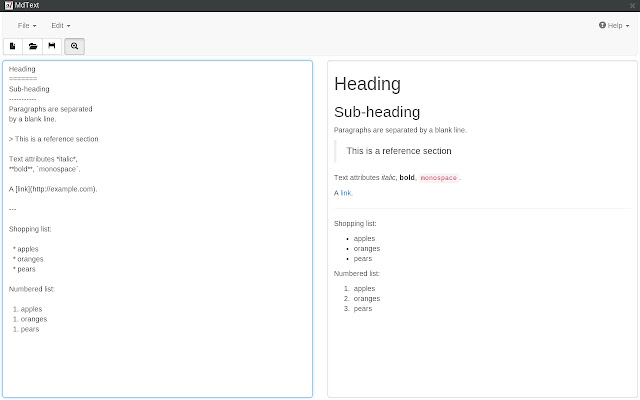This screenshot has width=640, height=400.
Task: Click '1. pears' line in the editor
Action: 26,329
